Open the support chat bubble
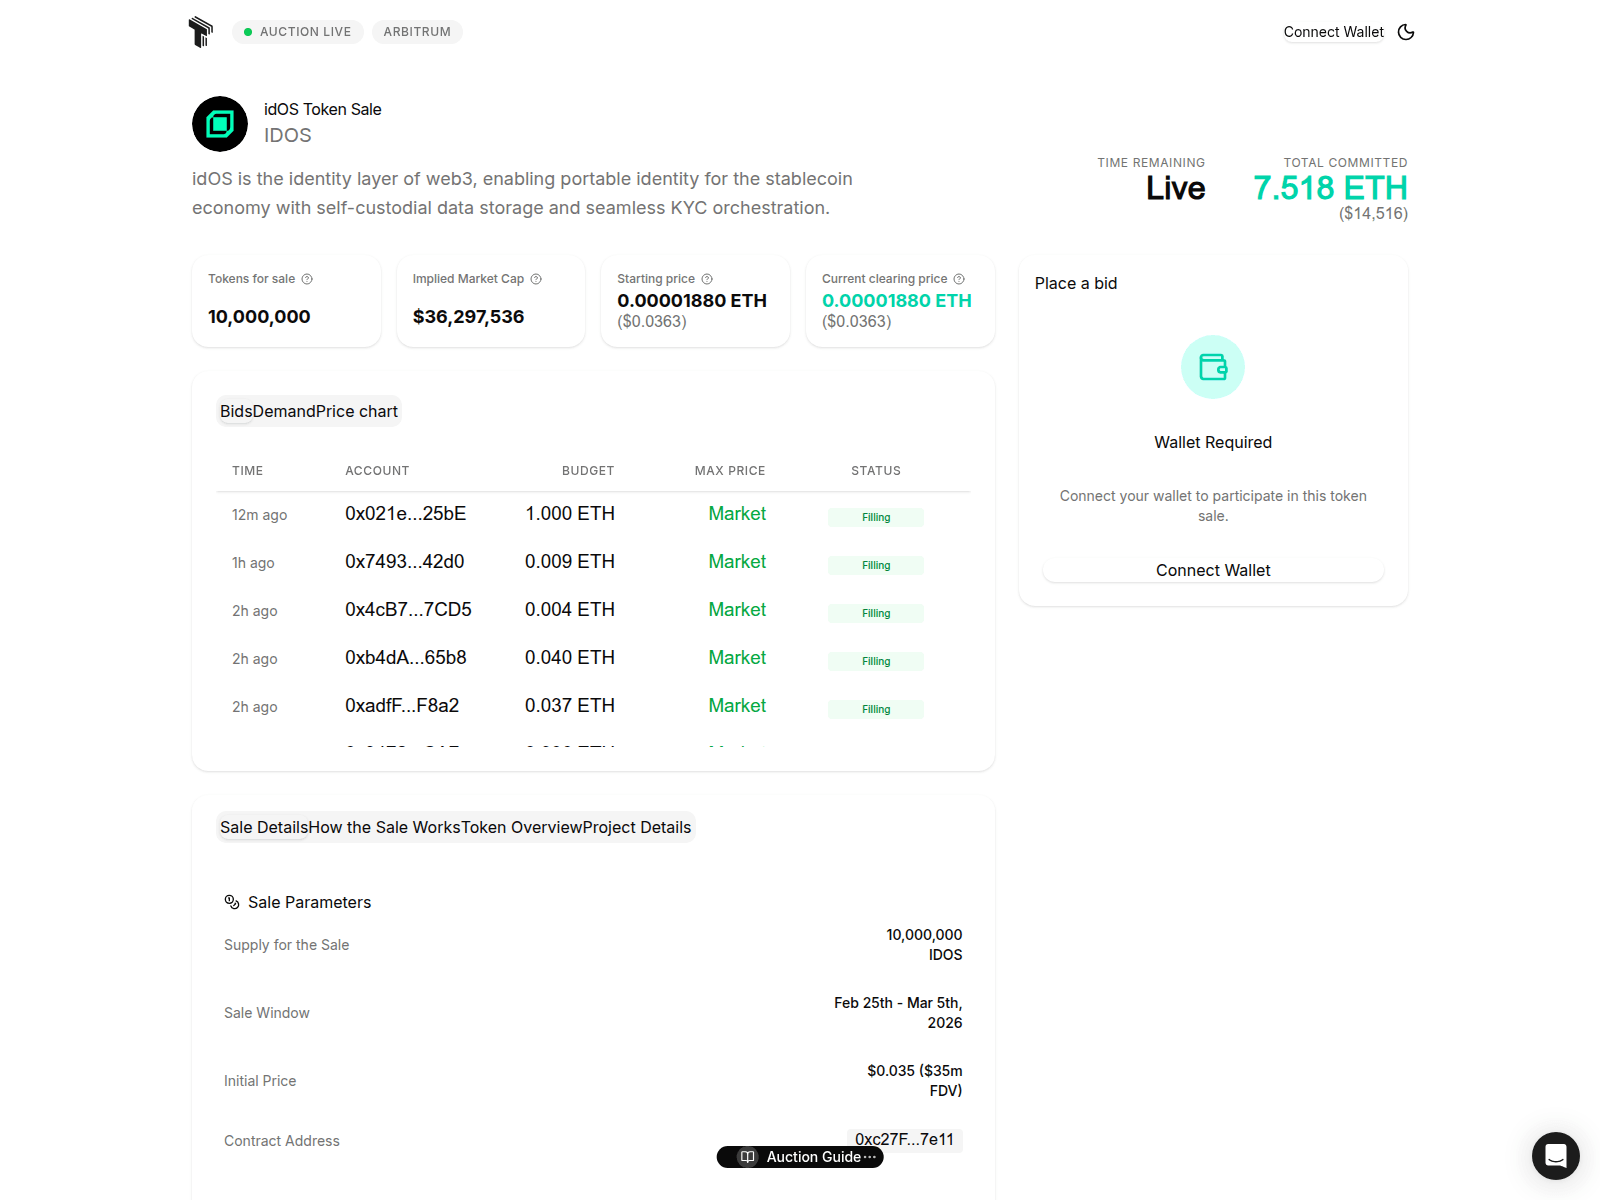Viewport: 1600px width, 1200px height. (x=1555, y=1156)
